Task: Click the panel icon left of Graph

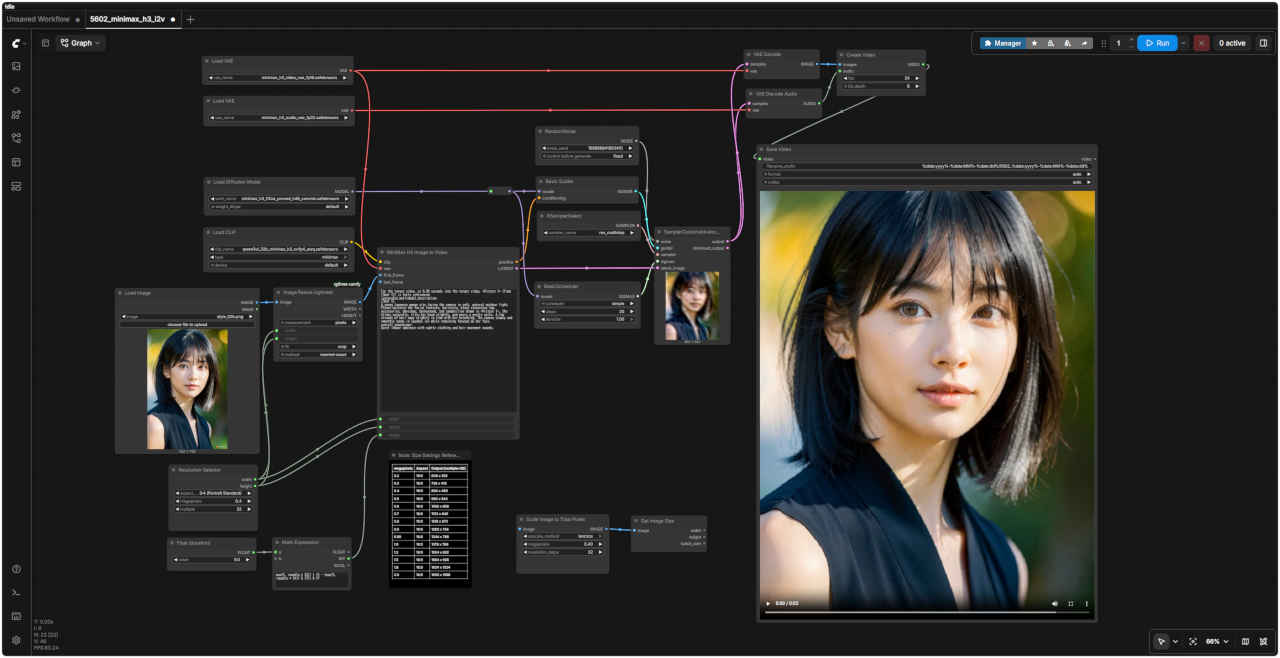Action: (45, 43)
